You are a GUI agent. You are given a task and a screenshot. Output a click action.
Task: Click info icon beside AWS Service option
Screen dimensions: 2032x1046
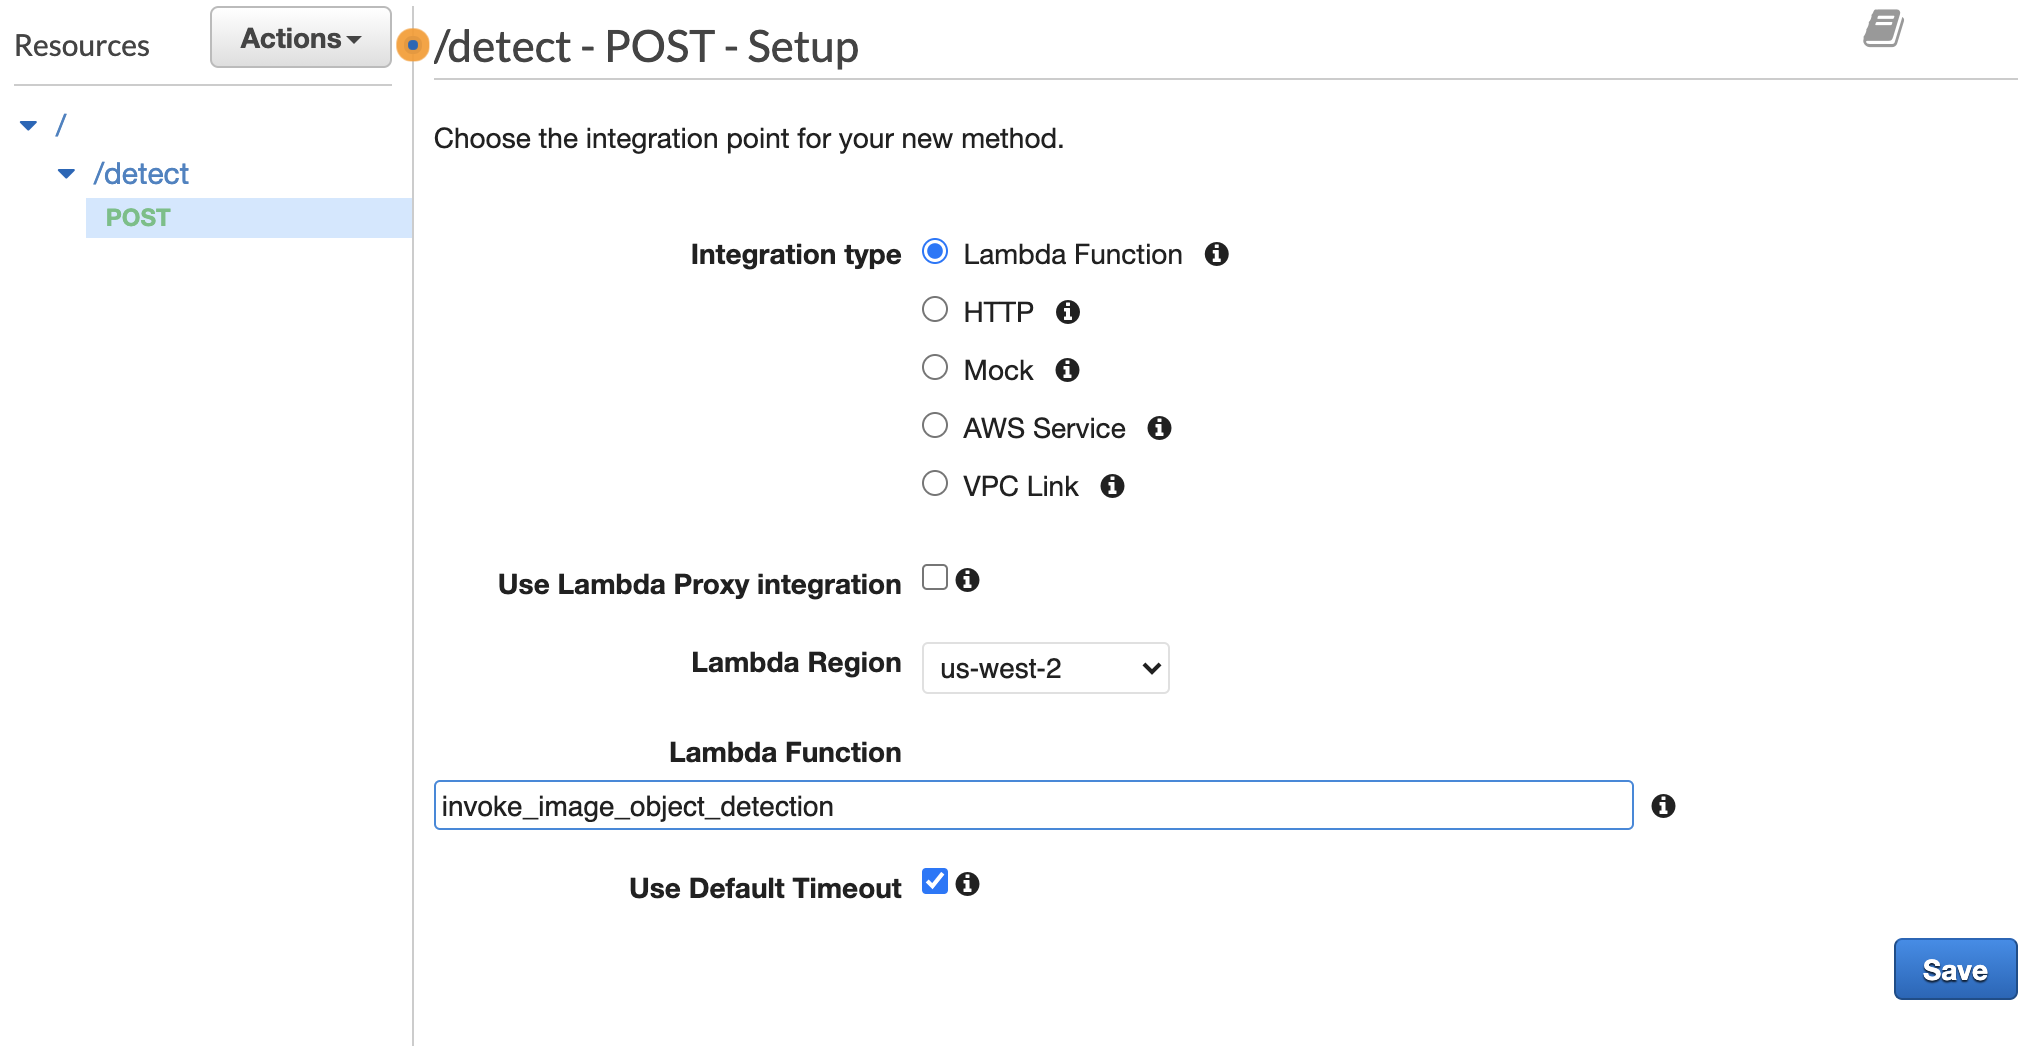pyautogui.click(x=1159, y=428)
